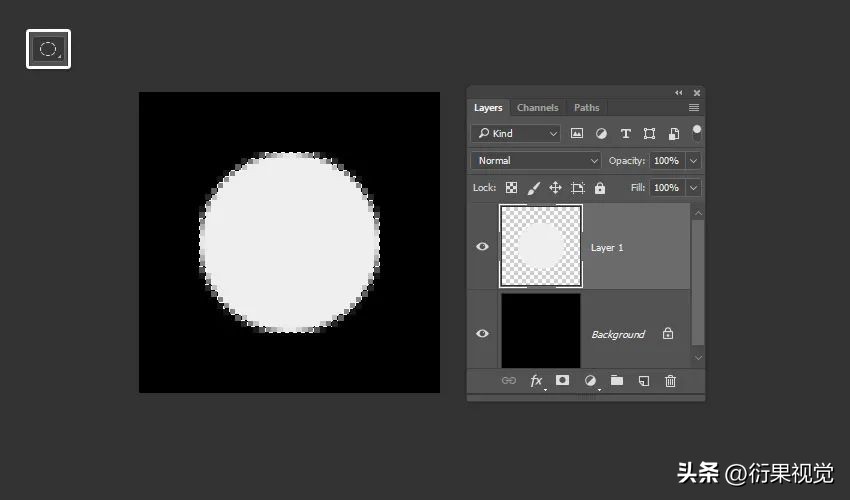The height and width of the screenshot is (500, 850).
Task: Hide Layer 1 using its eye icon
Action: pos(482,247)
